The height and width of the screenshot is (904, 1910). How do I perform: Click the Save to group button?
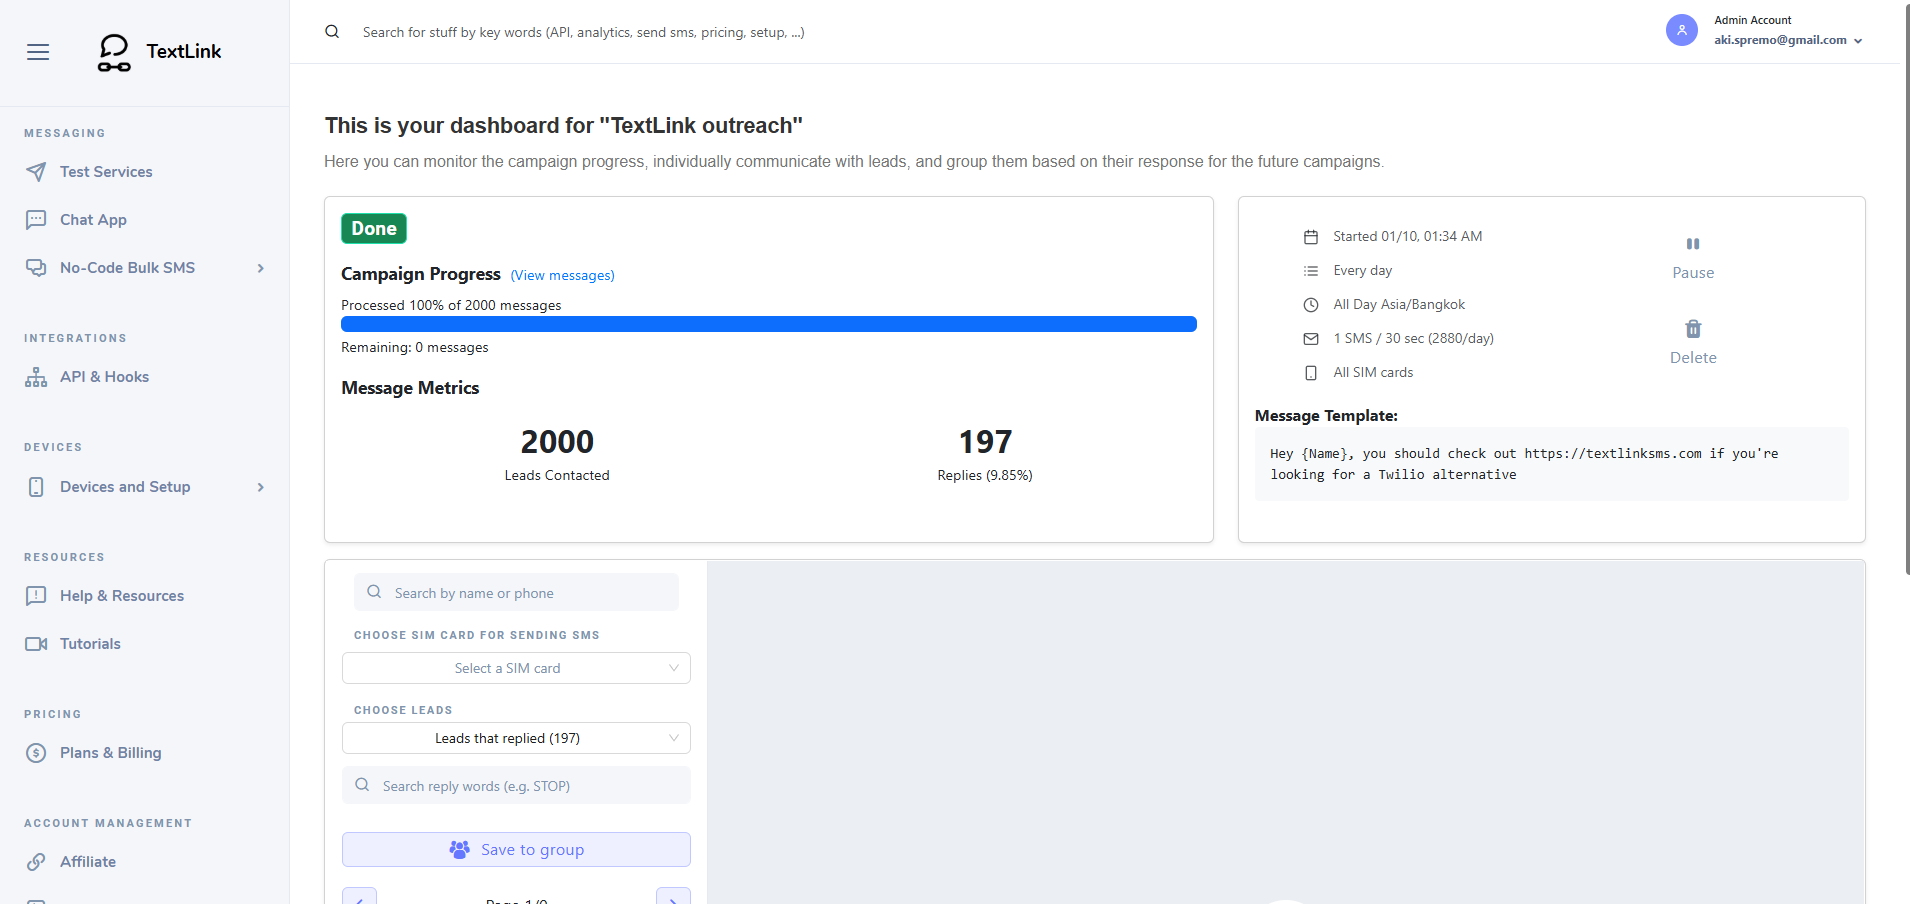(516, 849)
